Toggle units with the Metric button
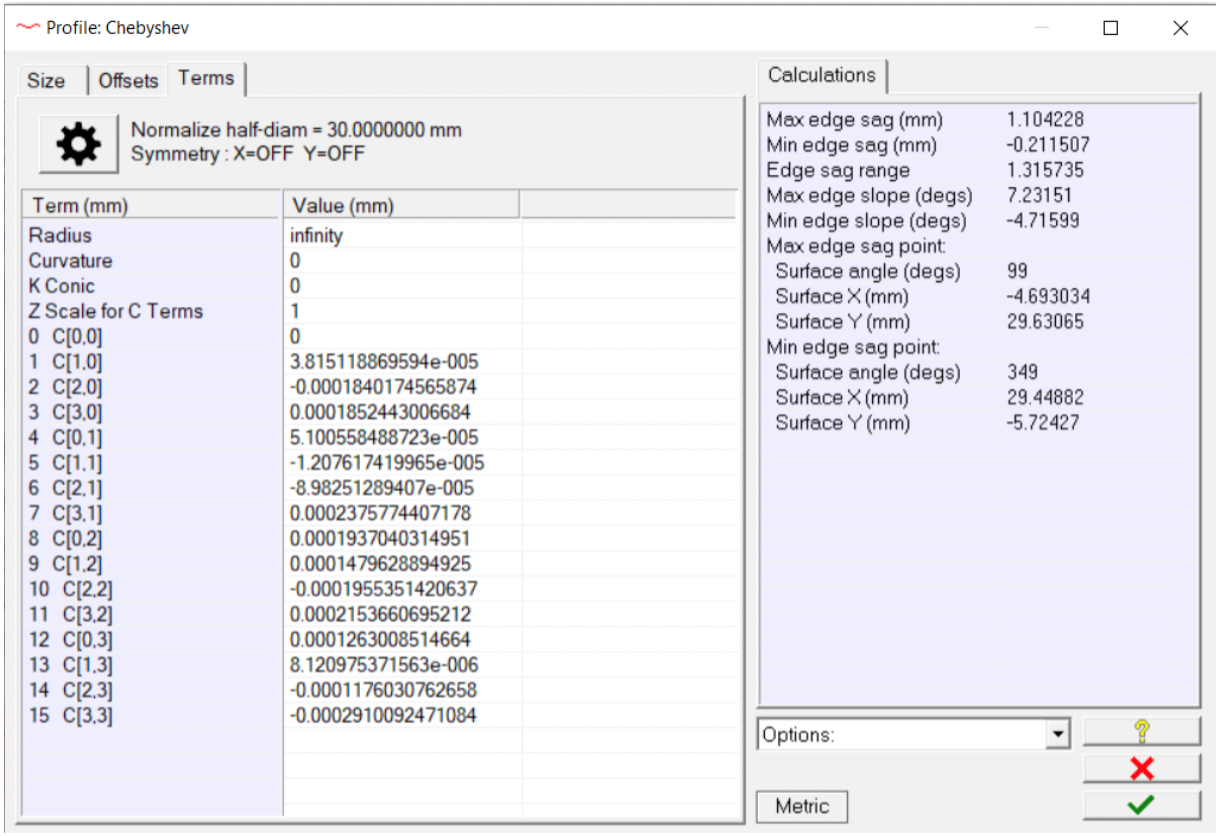This screenshot has height=836, width=1216. pyautogui.click(x=802, y=806)
